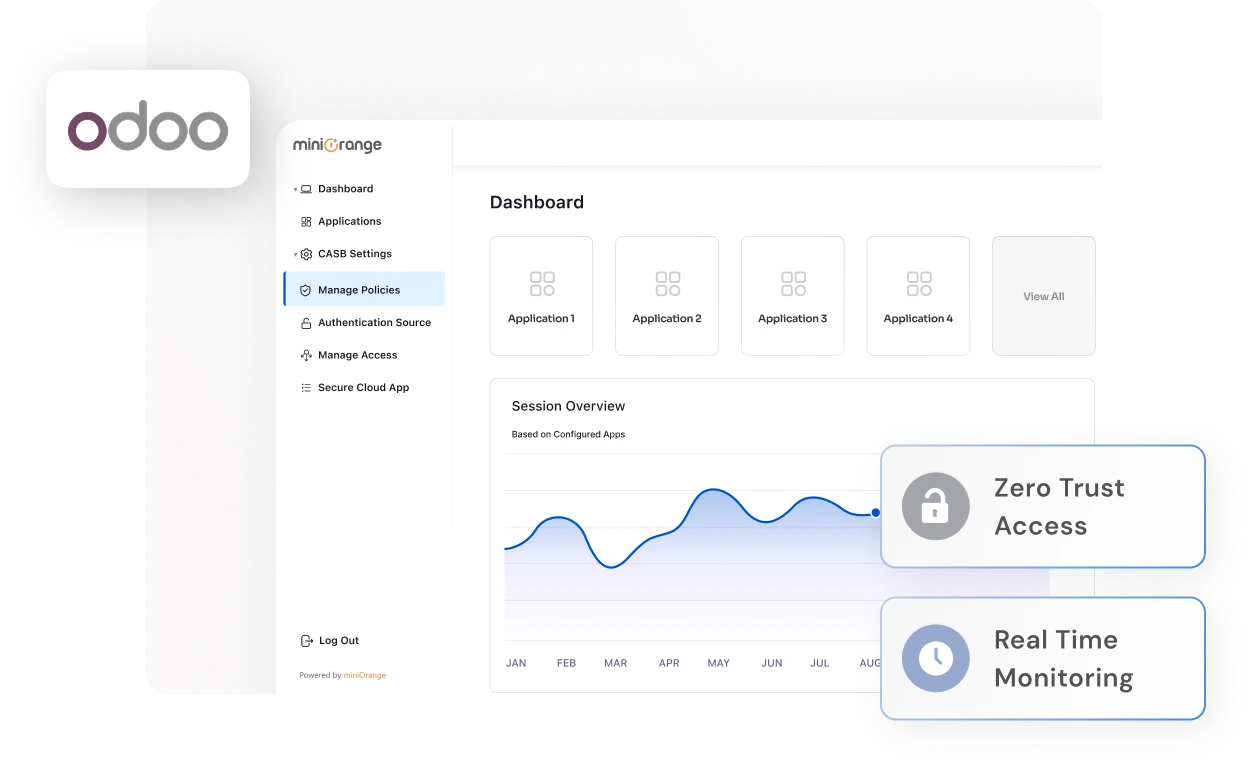This screenshot has width=1252, height=767.
Task: Click the Real Time Monitoring clock icon
Action: [935, 658]
